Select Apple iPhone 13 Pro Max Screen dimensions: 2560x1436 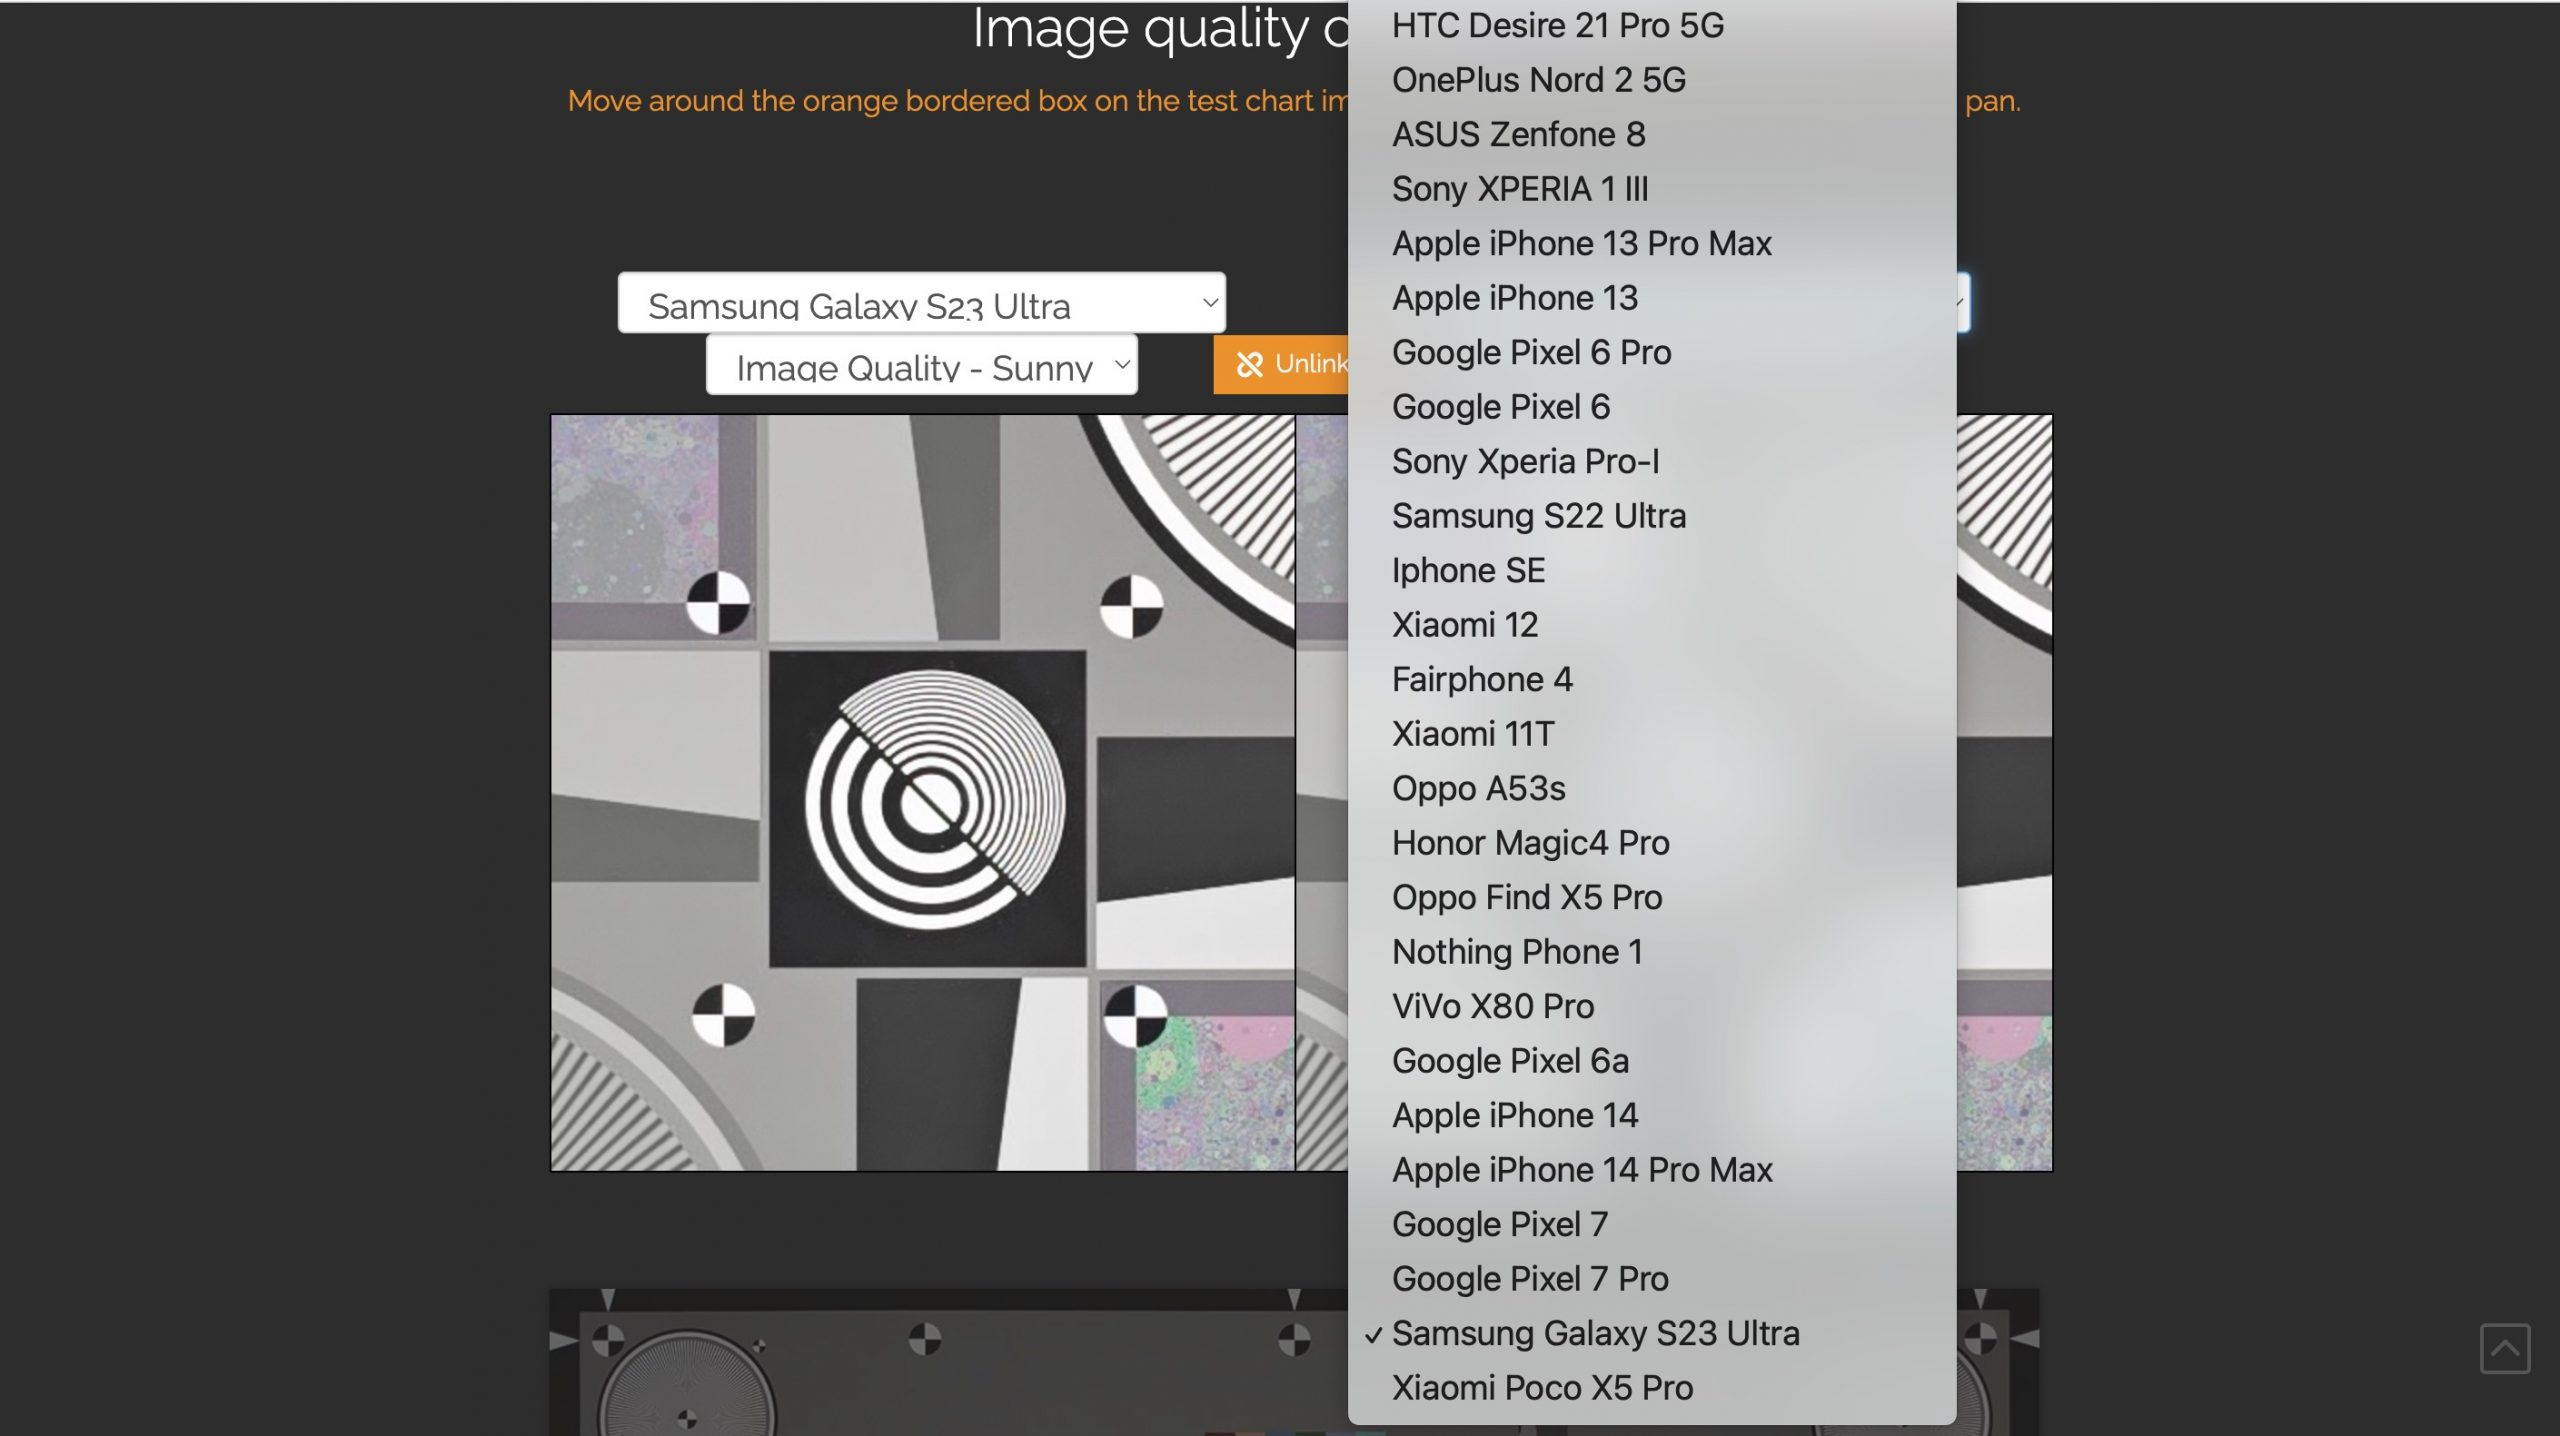(1581, 244)
